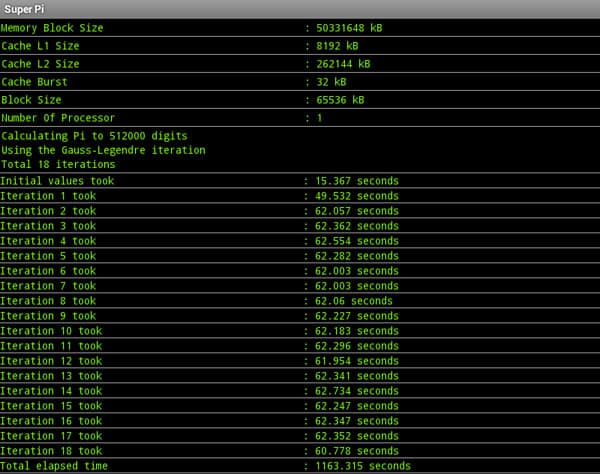The height and width of the screenshot is (474, 600).
Task: Click the 65536 kB value
Action: pyautogui.click(x=340, y=100)
